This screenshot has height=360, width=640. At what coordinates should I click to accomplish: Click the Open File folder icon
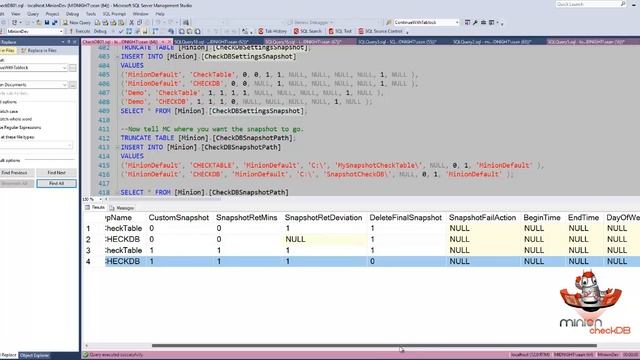click(x=39, y=22)
